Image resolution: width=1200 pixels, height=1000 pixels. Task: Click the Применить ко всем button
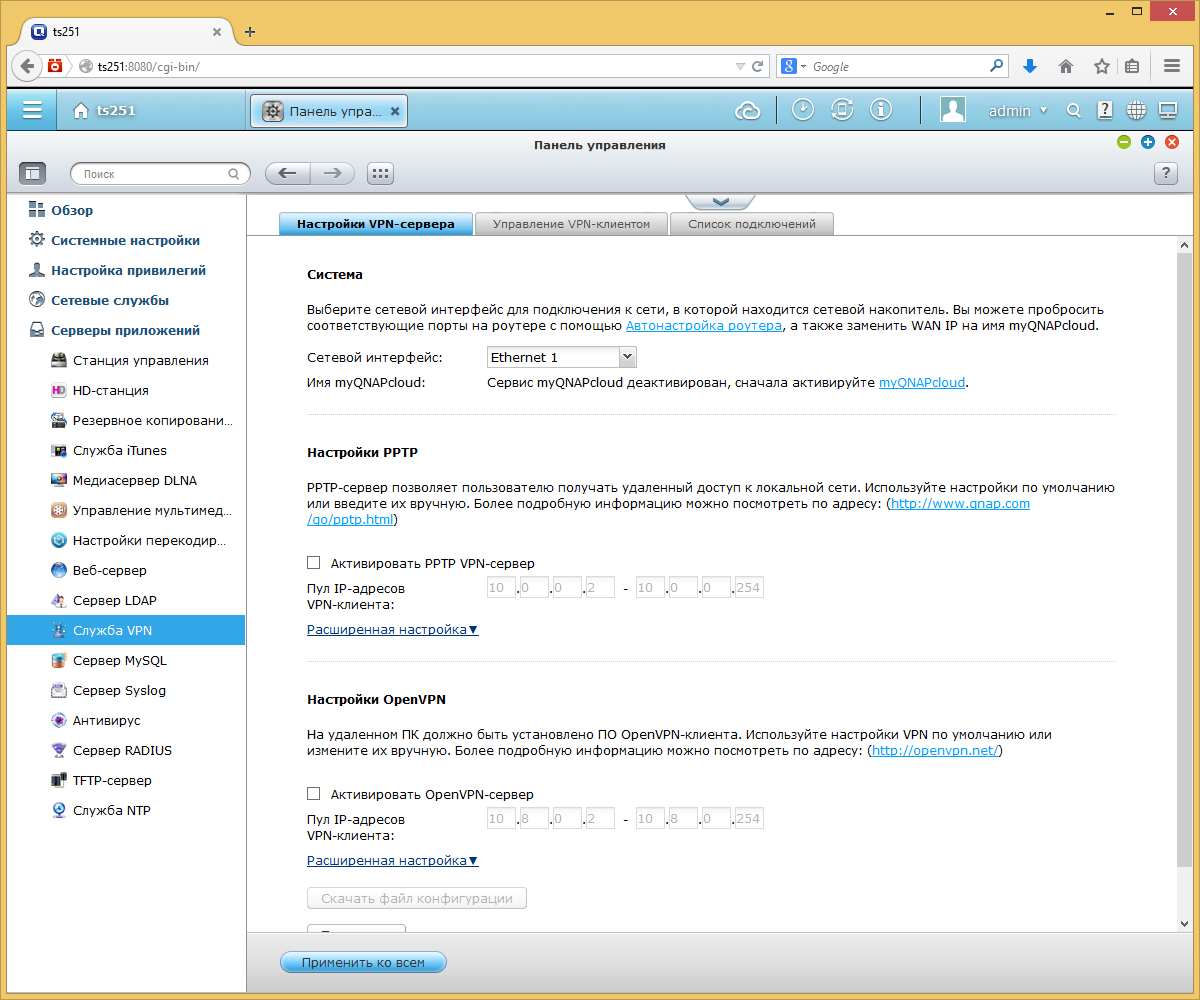pyautogui.click(x=363, y=963)
